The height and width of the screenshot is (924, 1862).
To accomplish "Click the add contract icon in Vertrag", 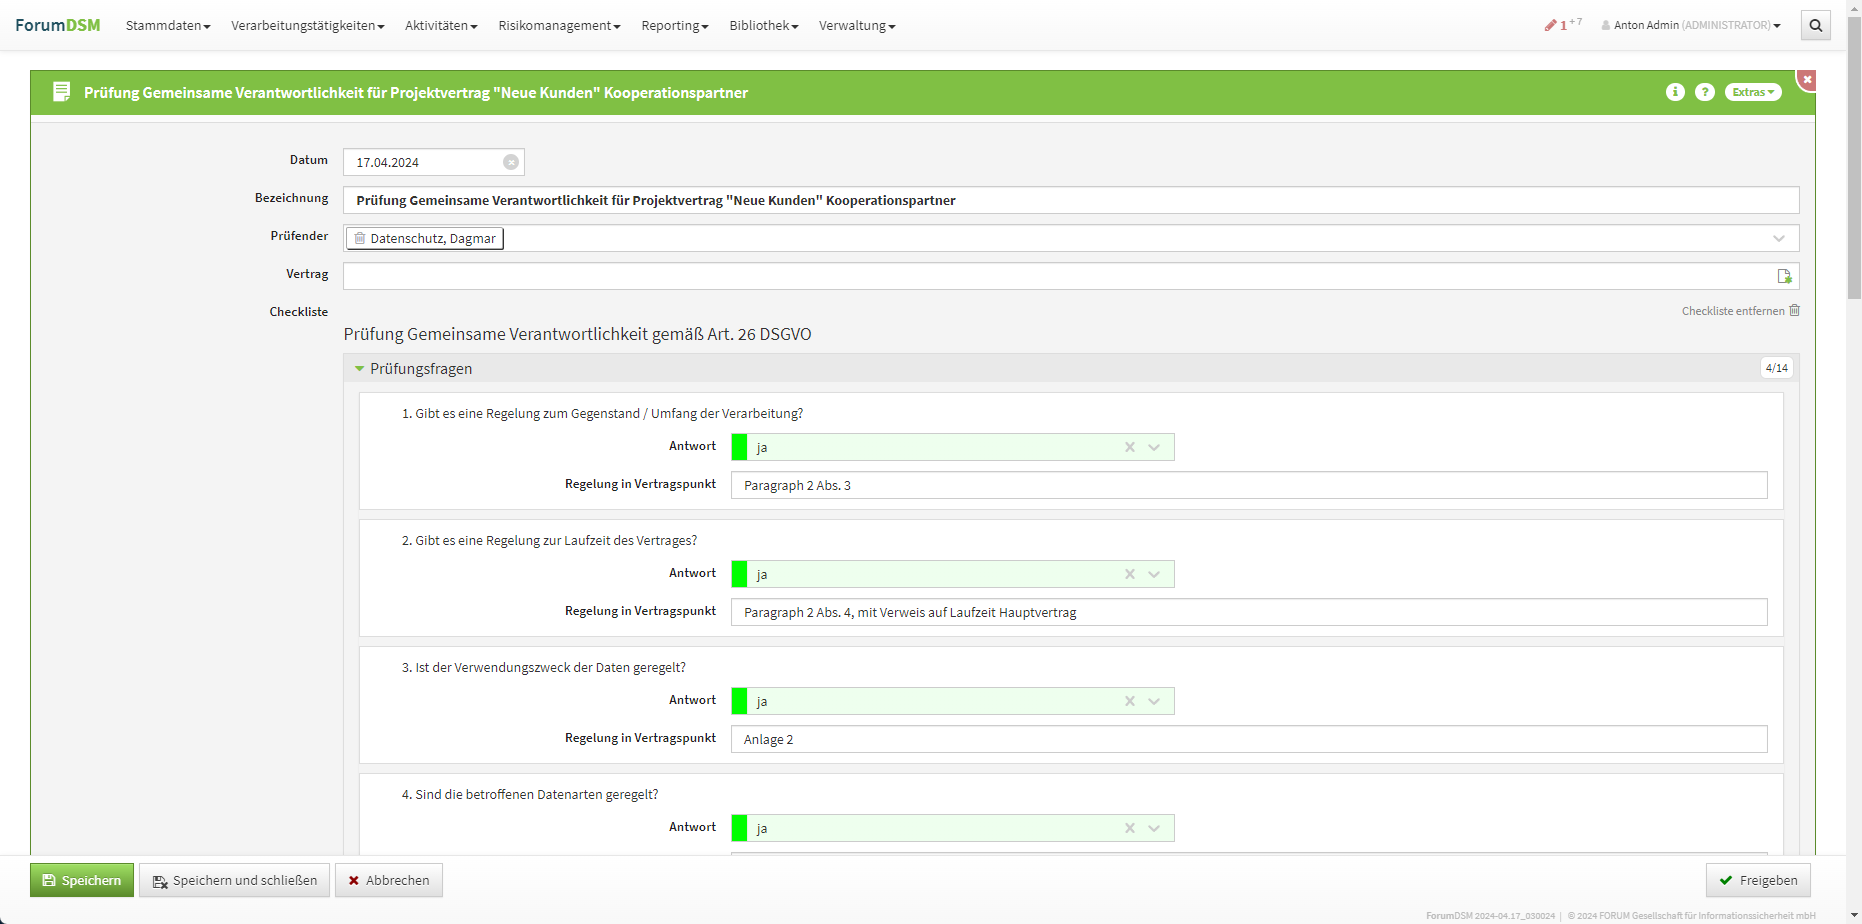I will [1784, 276].
